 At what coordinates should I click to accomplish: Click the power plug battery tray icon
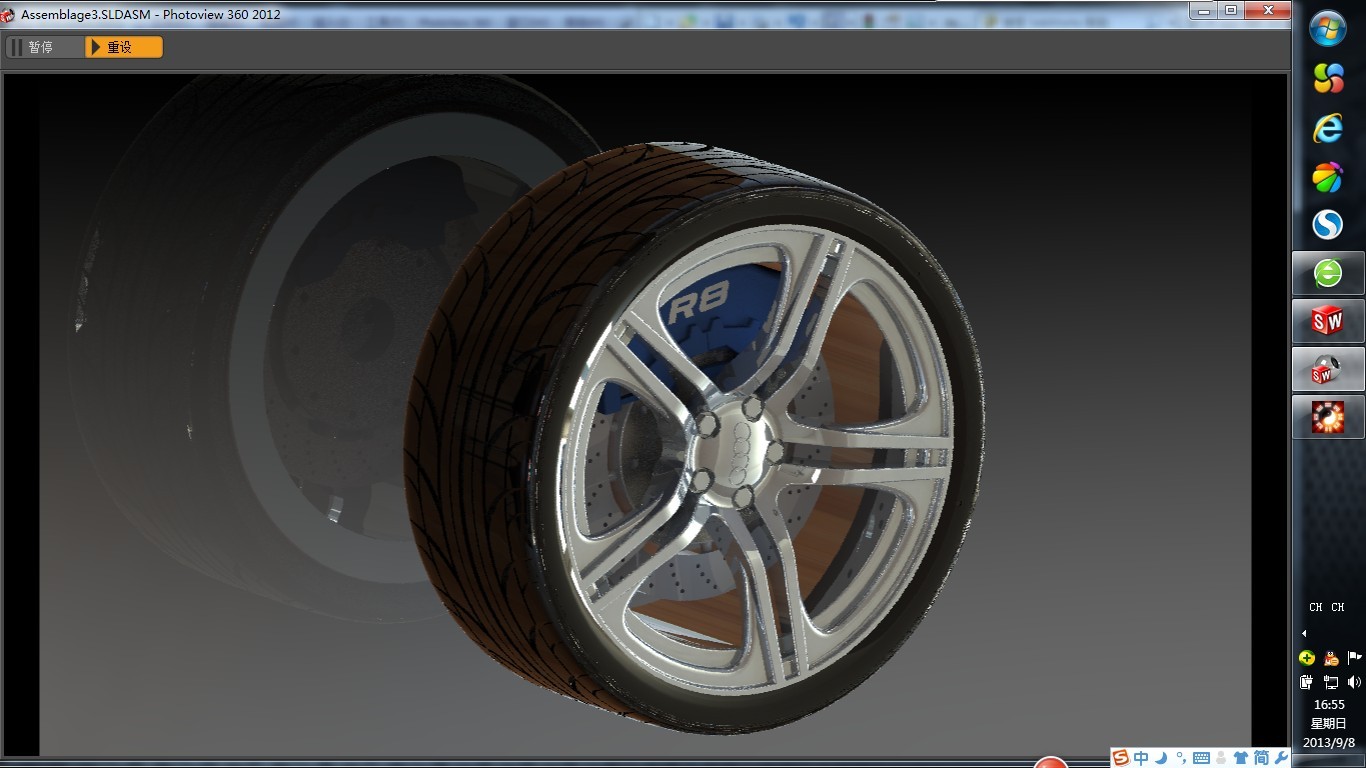pos(1306,682)
